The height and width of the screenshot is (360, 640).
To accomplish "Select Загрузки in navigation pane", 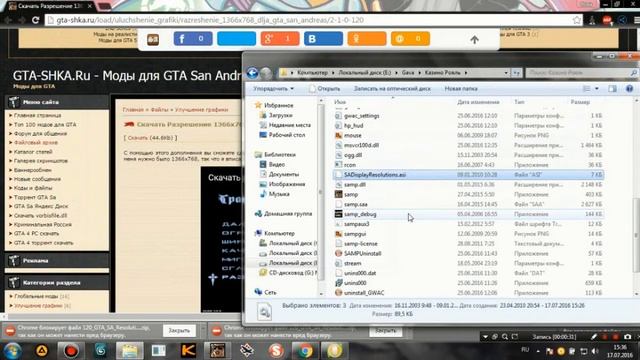I will tap(280, 115).
